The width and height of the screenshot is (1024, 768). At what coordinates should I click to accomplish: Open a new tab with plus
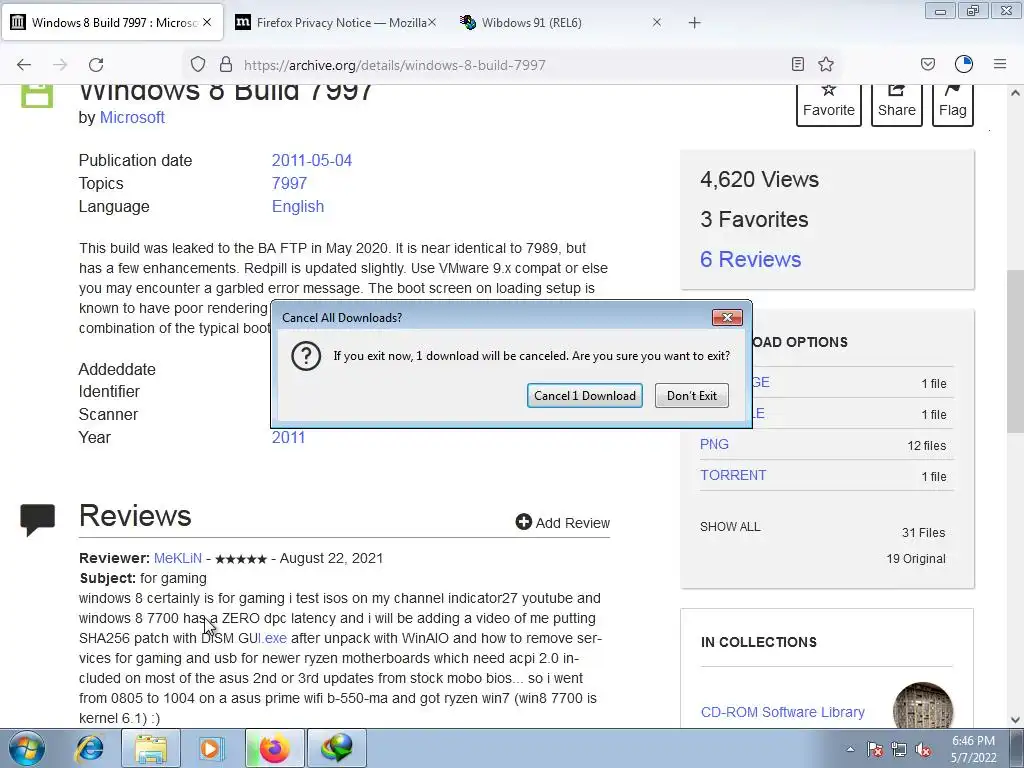[x=694, y=23]
